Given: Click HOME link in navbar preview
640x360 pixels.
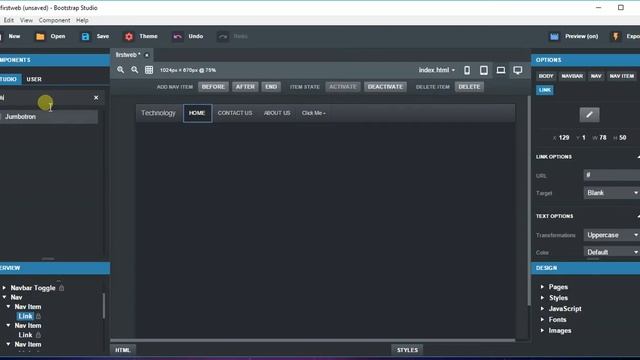Looking at the screenshot, I should coord(197,113).
